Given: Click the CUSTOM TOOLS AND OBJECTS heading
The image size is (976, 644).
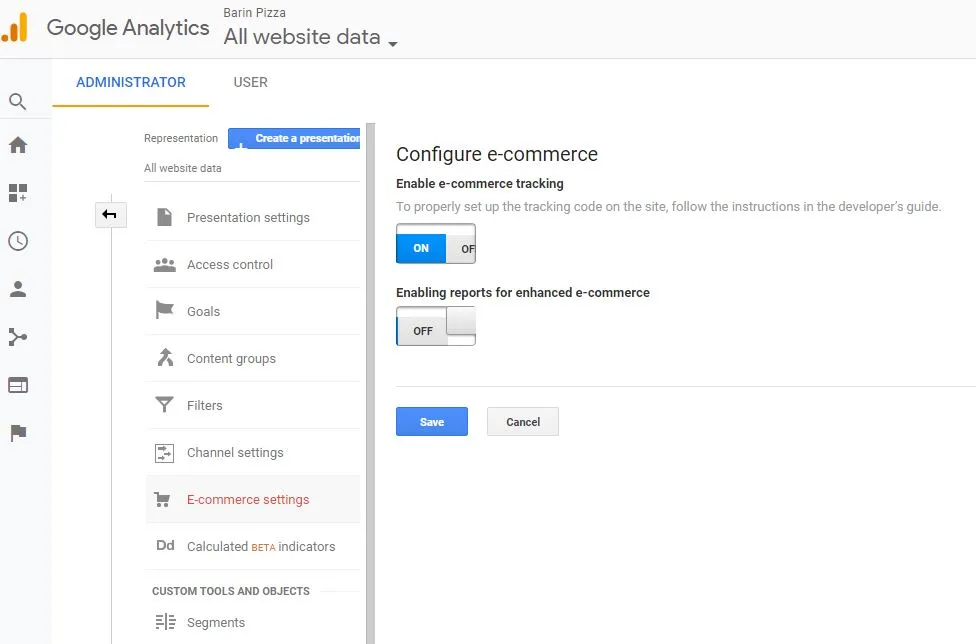Looking at the screenshot, I should tap(231, 591).
